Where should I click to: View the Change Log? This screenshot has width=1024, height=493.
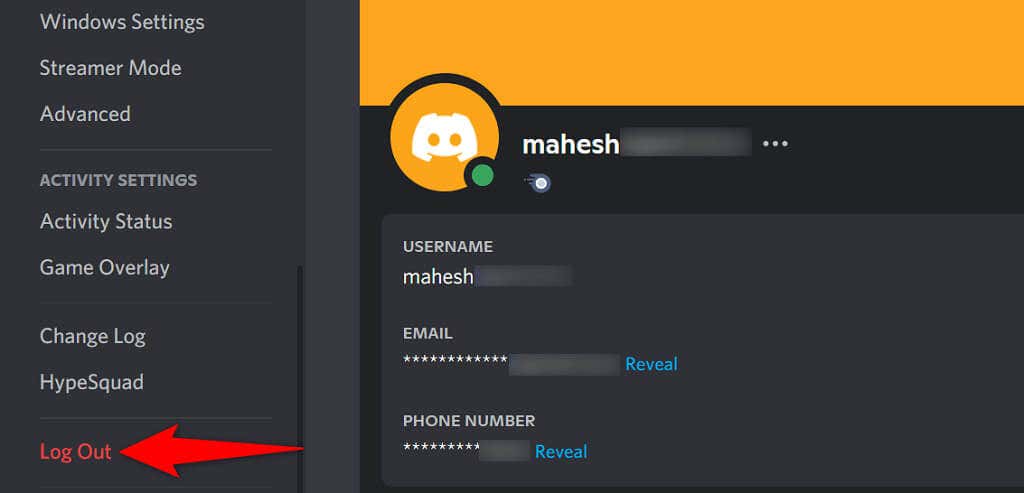[93, 336]
